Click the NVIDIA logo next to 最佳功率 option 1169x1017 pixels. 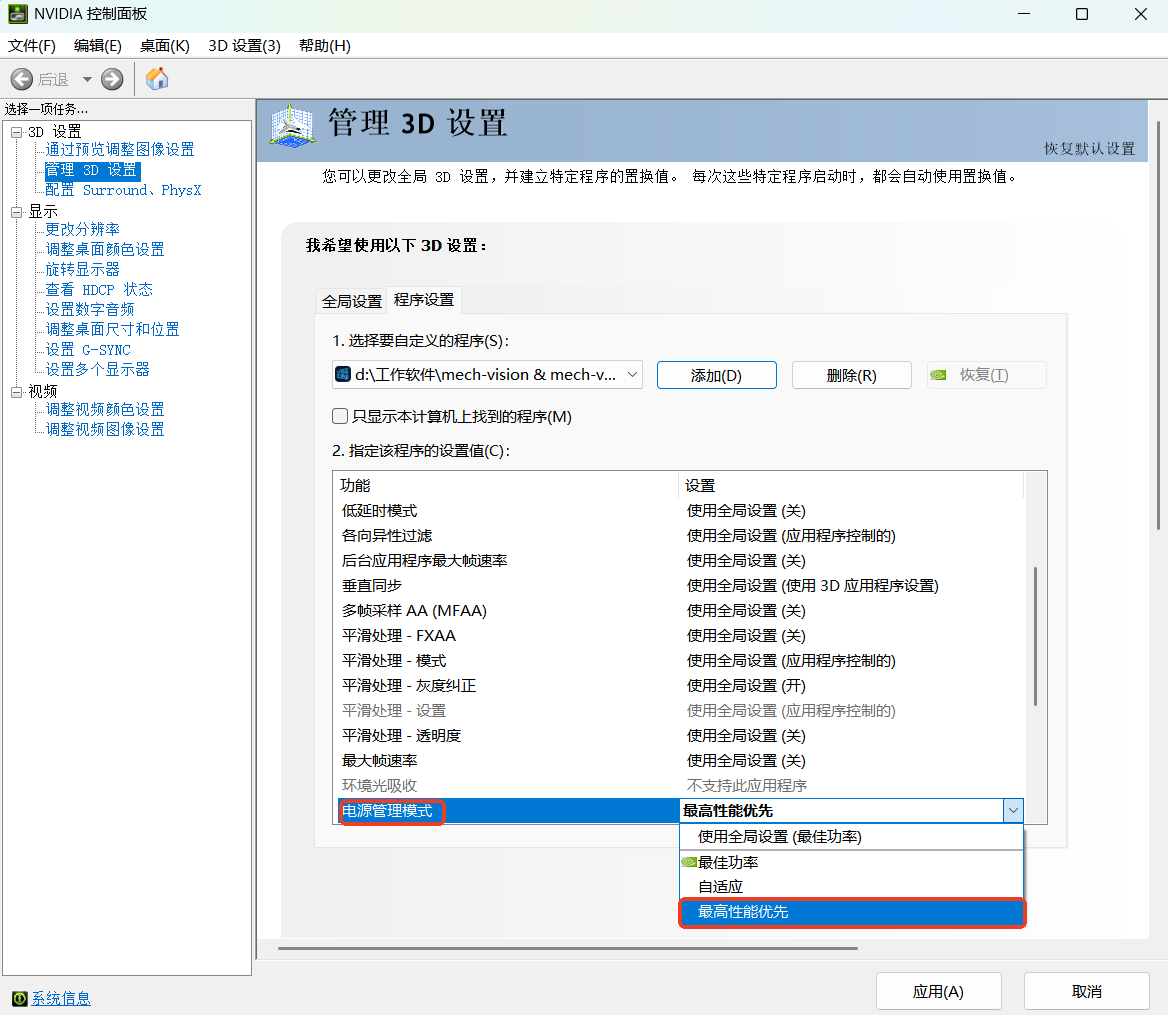tap(688, 862)
